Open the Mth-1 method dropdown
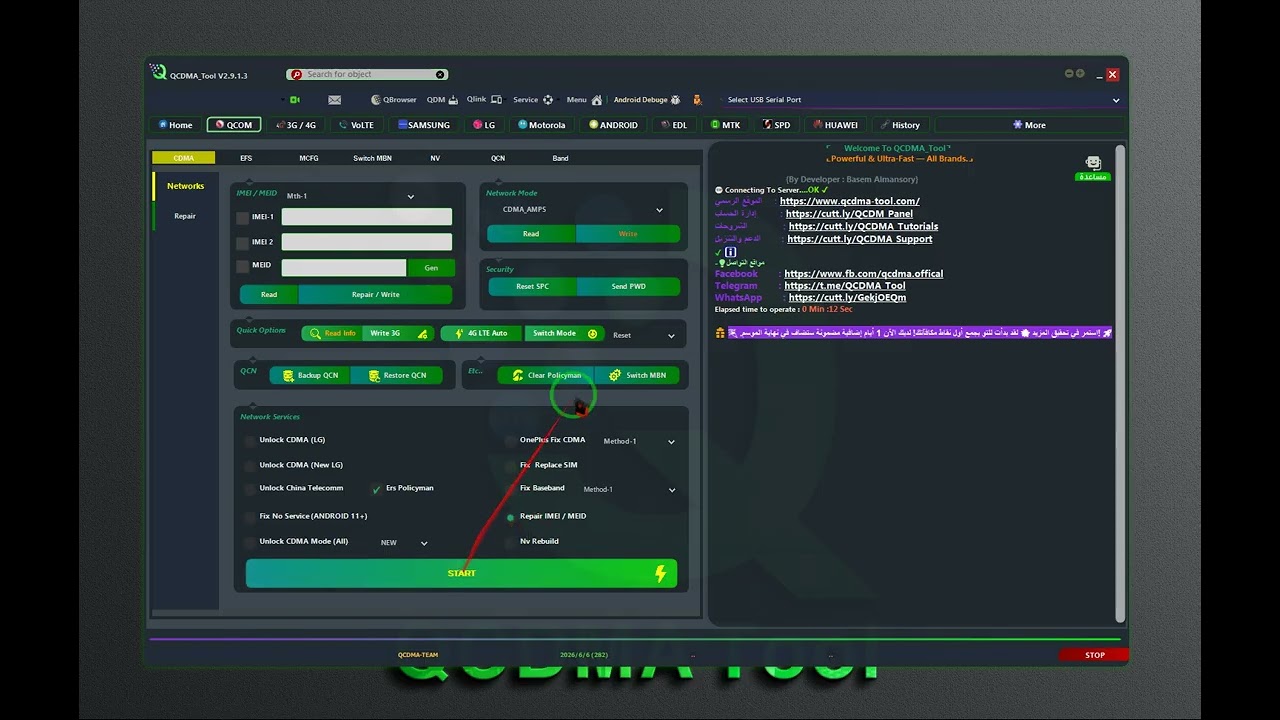The width and height of the screenshot is (1280, 720). tap(350, 196)
